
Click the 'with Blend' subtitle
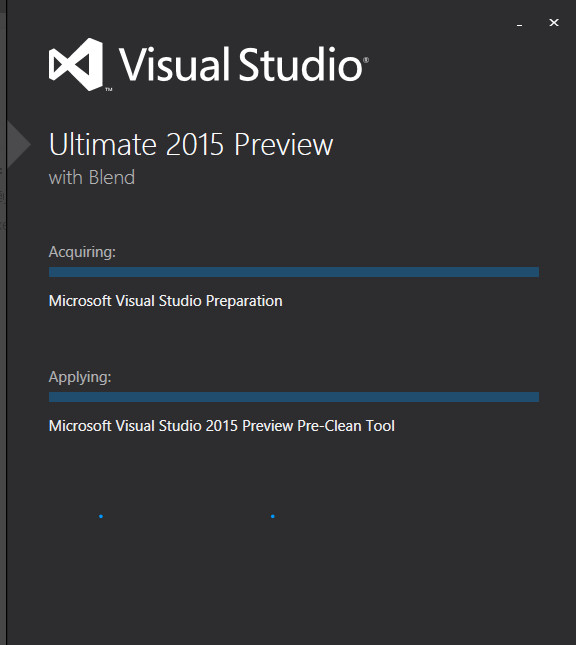point(92,178)
